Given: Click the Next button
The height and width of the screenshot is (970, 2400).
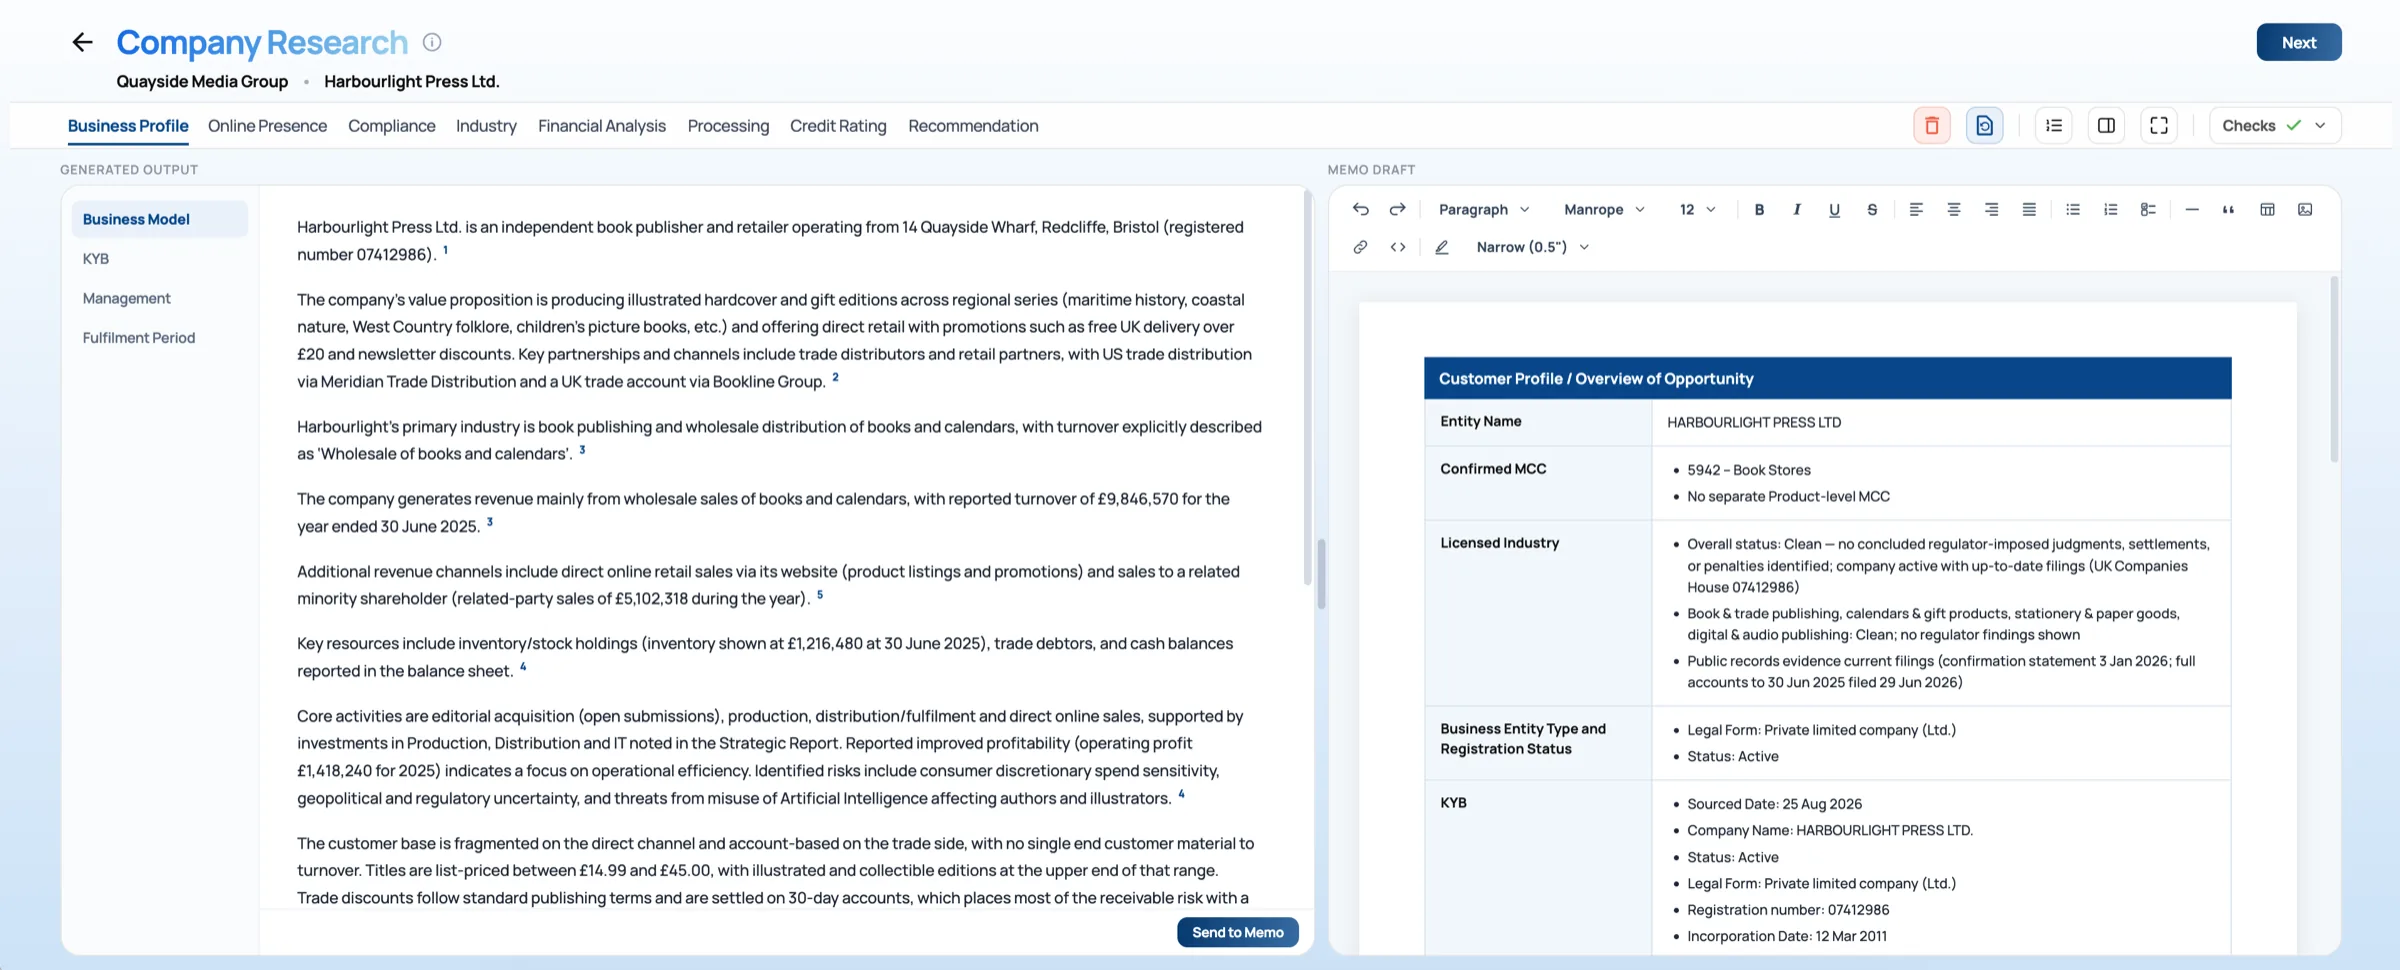Looking at the screenshot, I should pyautogui.click(x=2299, y=42).
